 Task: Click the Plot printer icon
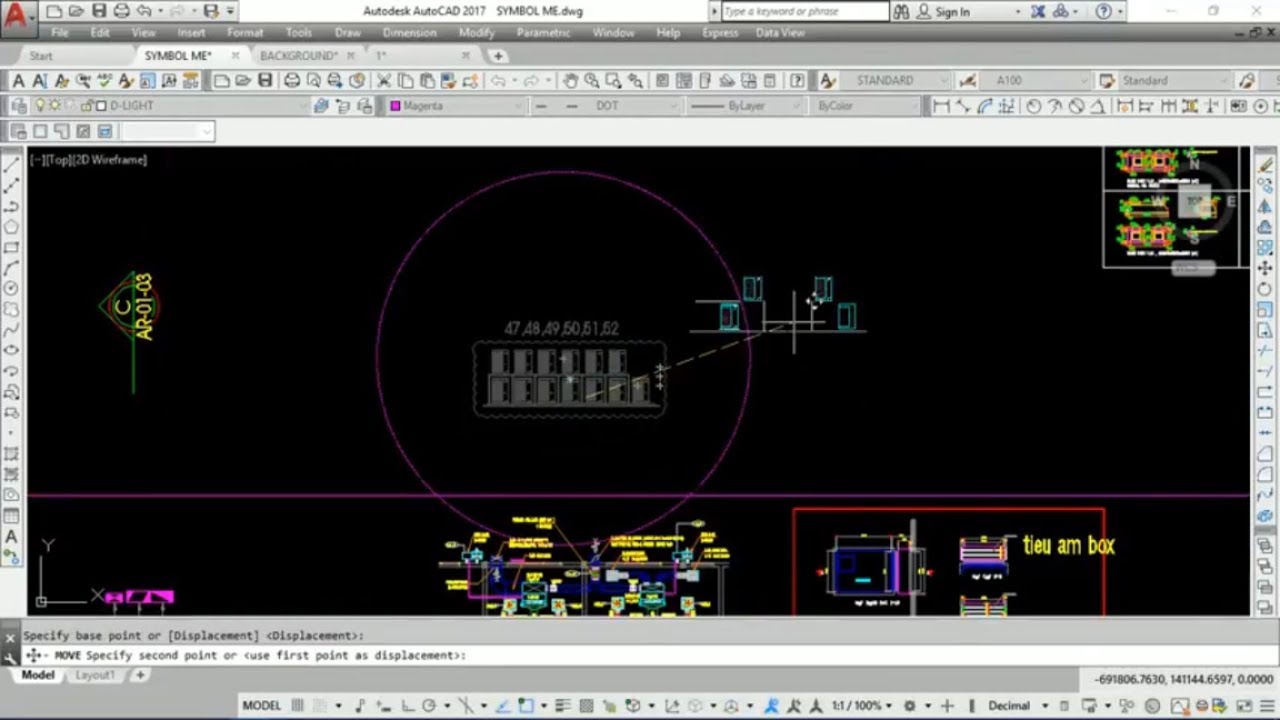point(292,81)
